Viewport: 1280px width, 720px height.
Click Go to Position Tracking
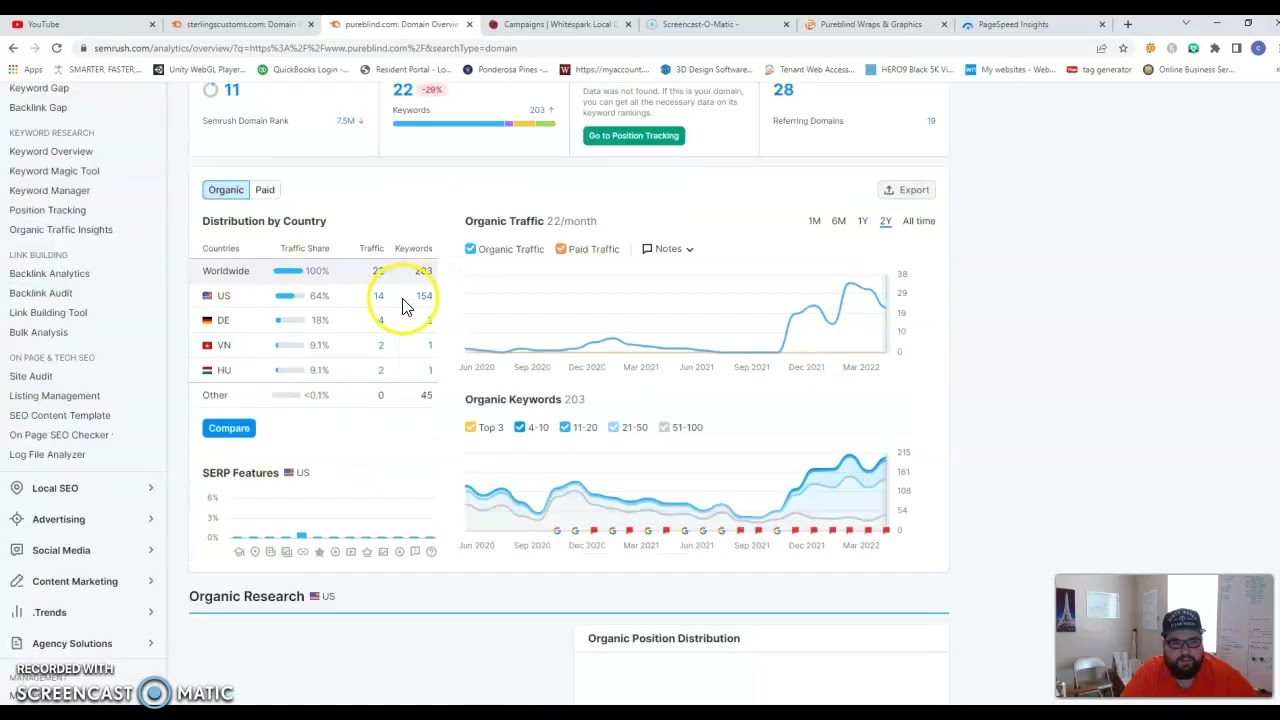point(633,135)
